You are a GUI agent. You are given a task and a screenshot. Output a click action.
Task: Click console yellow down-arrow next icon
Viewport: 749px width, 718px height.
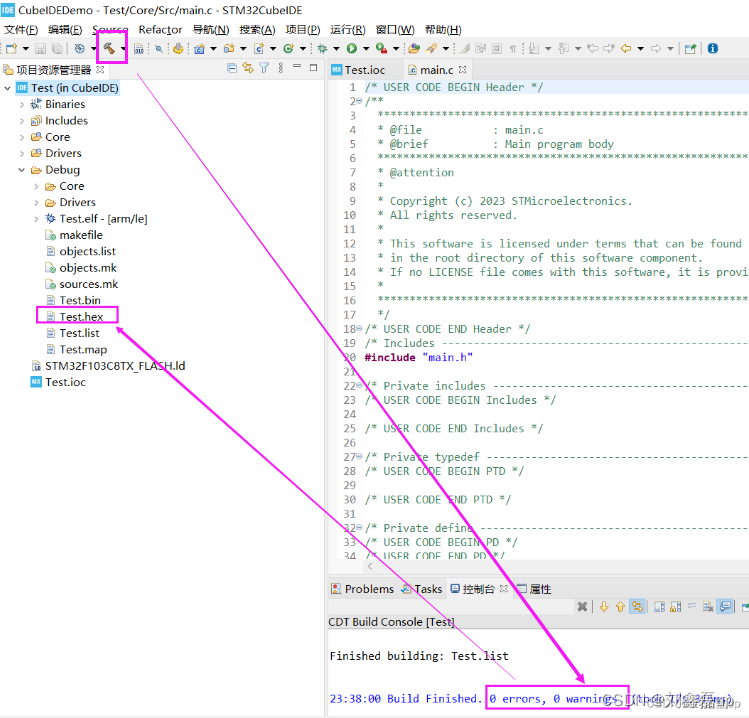[604, 606]
